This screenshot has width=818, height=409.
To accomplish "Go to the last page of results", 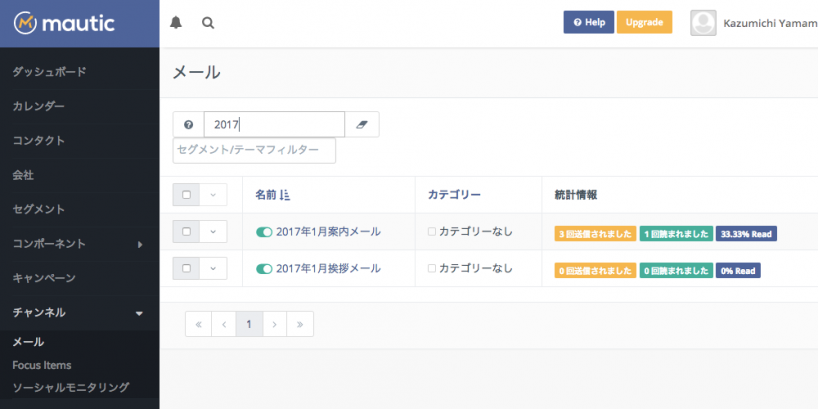I will point(300,323).
